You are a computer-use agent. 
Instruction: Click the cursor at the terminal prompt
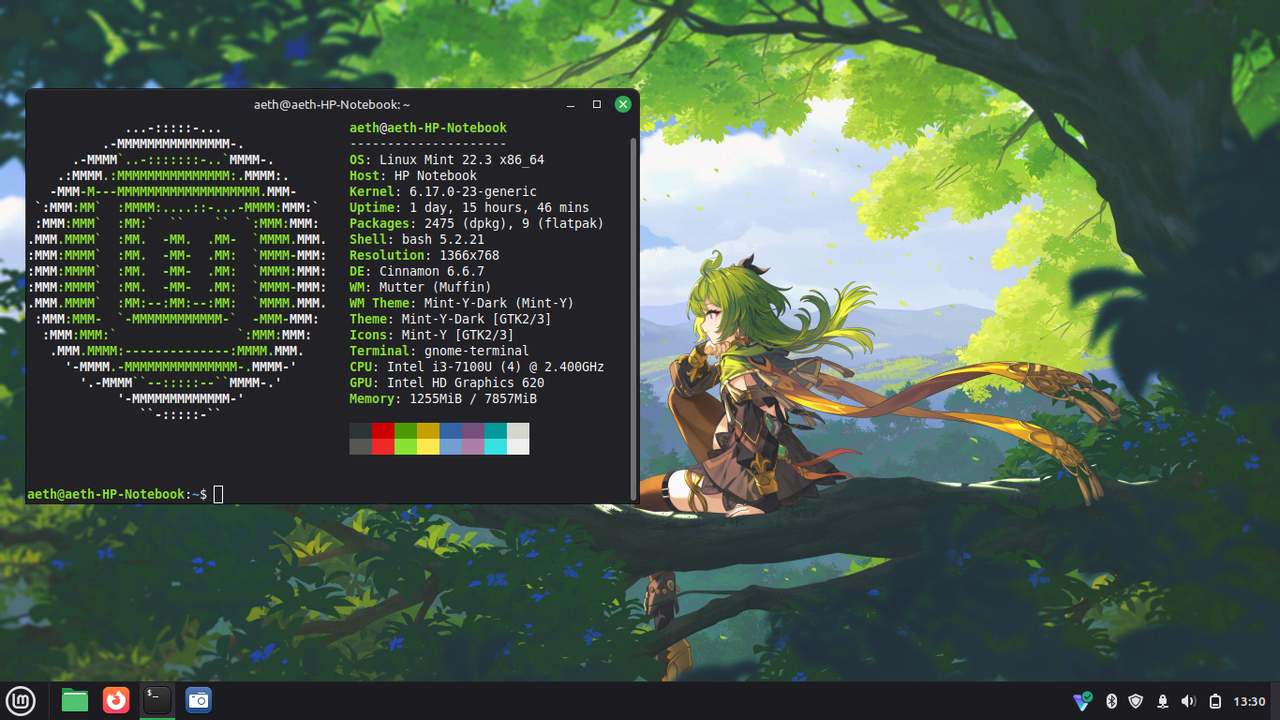pyautogui.click(x=218, y=494)
